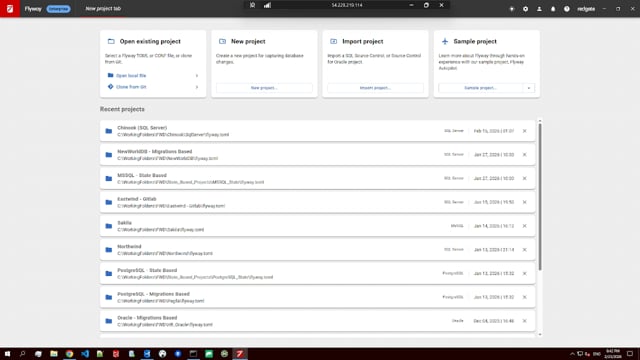
Task: Click the red Flyway logo icon
Action: click(10, 9)
